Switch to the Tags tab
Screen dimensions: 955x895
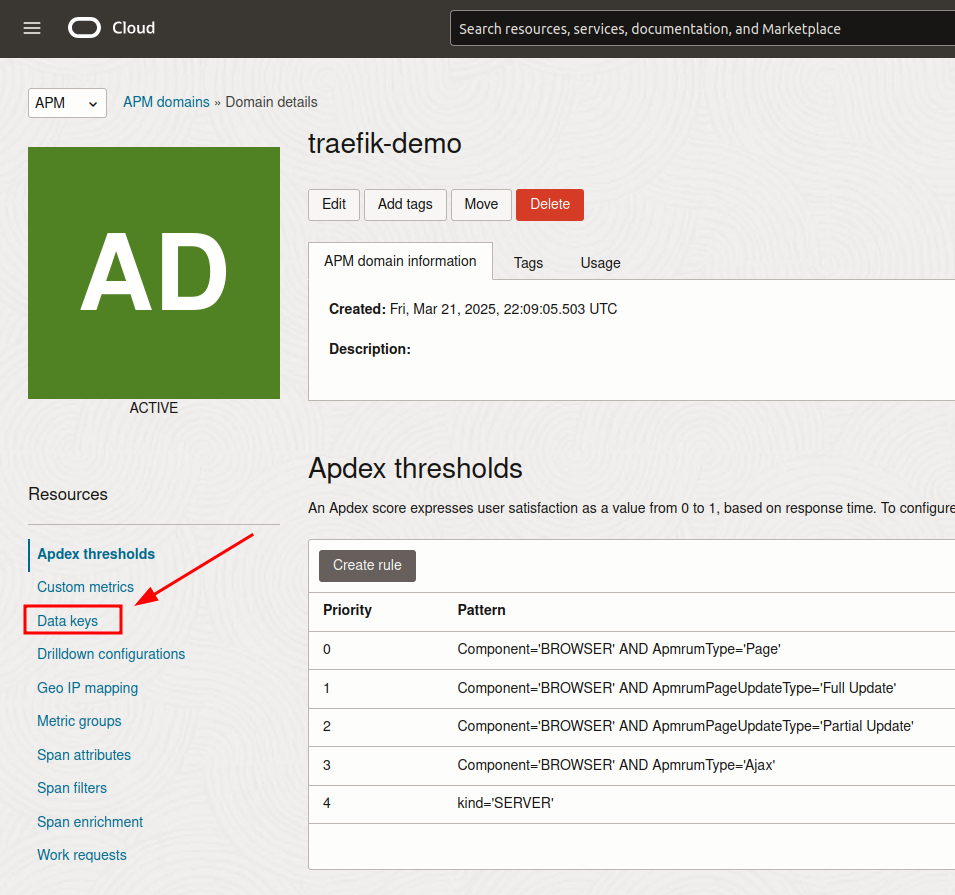(528, 263)
